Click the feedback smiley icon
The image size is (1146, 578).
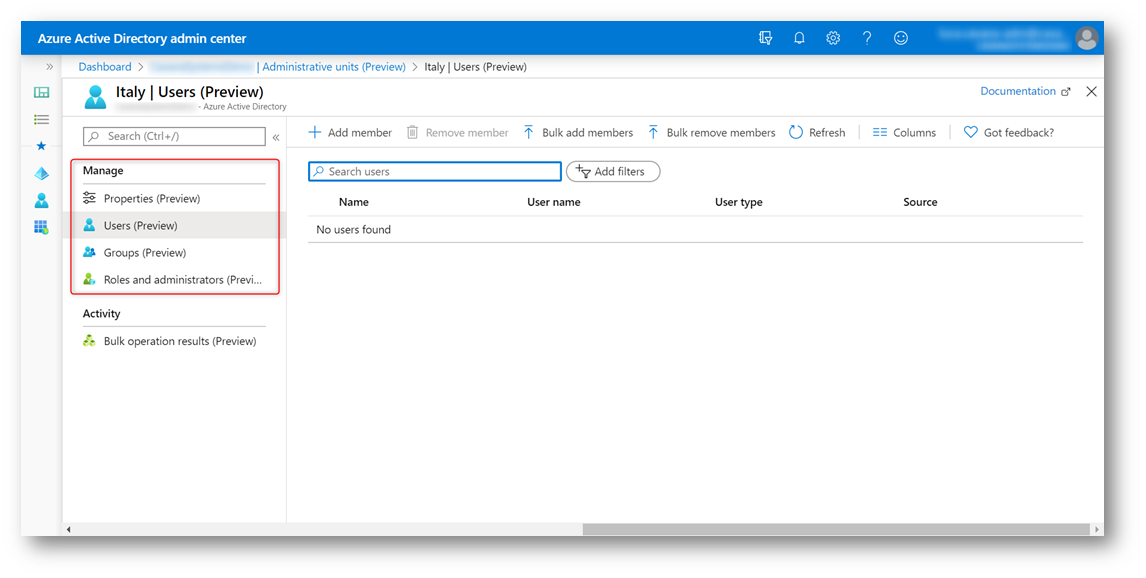[901, 38]
